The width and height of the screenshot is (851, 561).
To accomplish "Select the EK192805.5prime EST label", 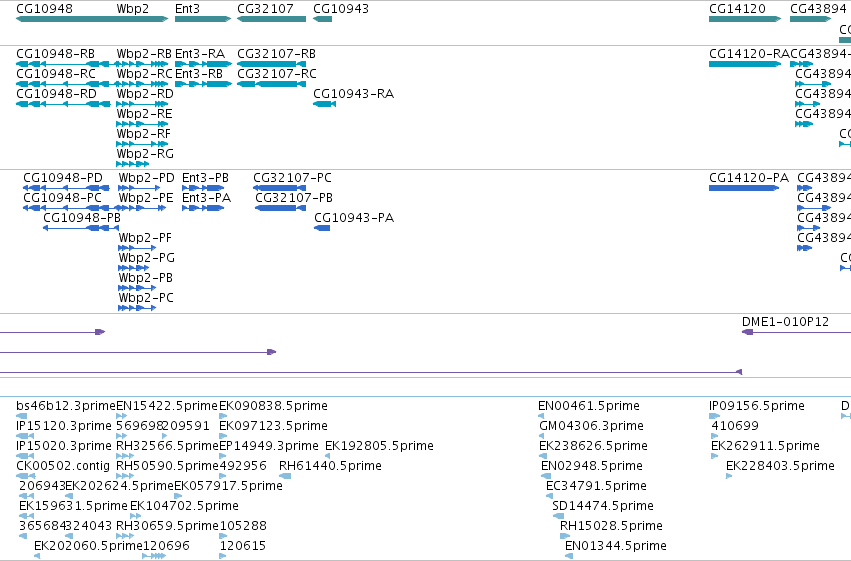I will [379, 447].
